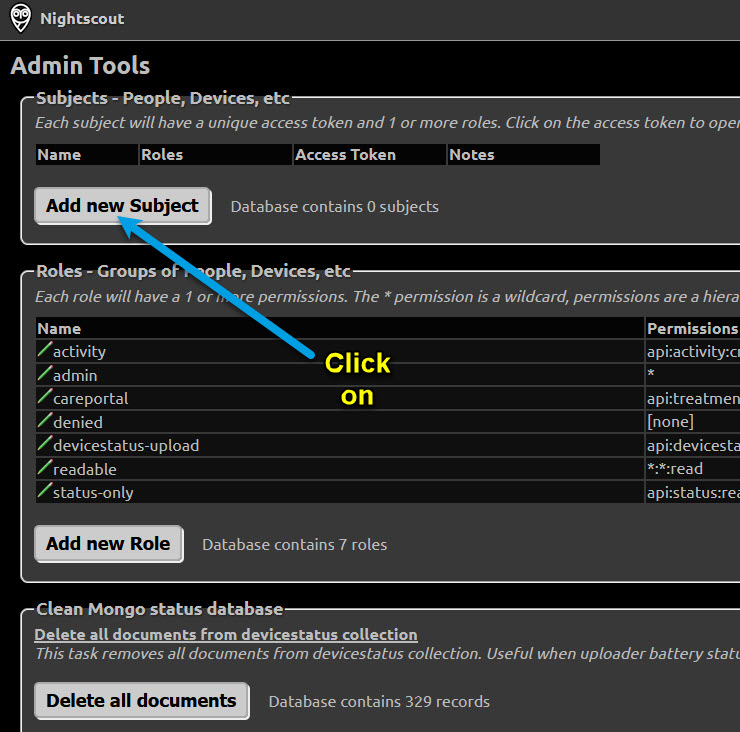Select the 'readable' role name
Screen dimensions: 740x732
pos(85,470)
